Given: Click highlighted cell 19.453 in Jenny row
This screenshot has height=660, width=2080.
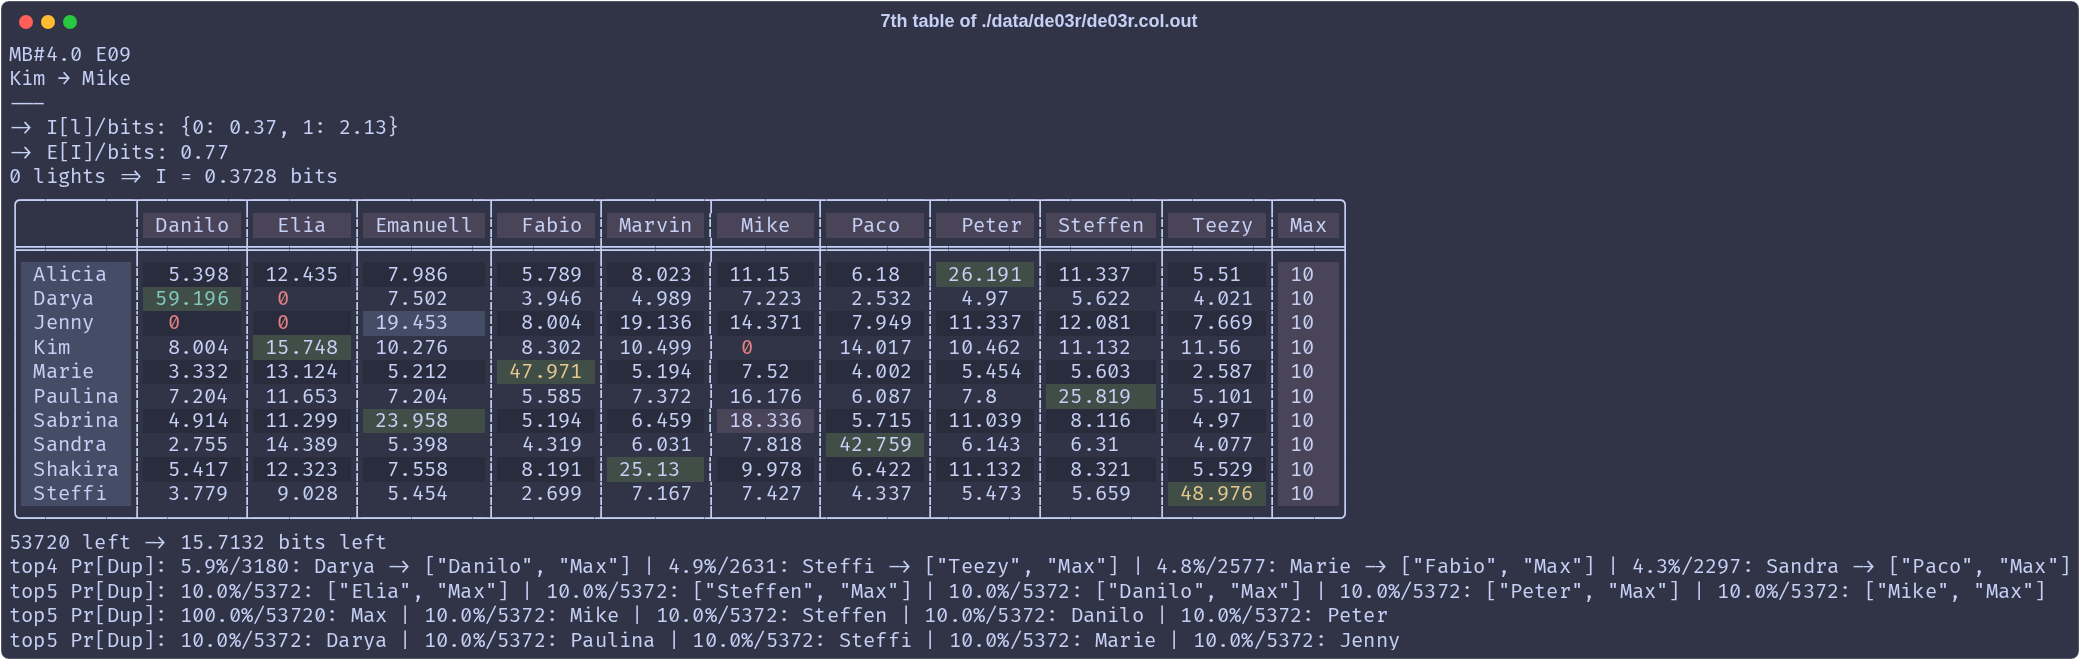Looking at the screenshot, I should [424, 323].
